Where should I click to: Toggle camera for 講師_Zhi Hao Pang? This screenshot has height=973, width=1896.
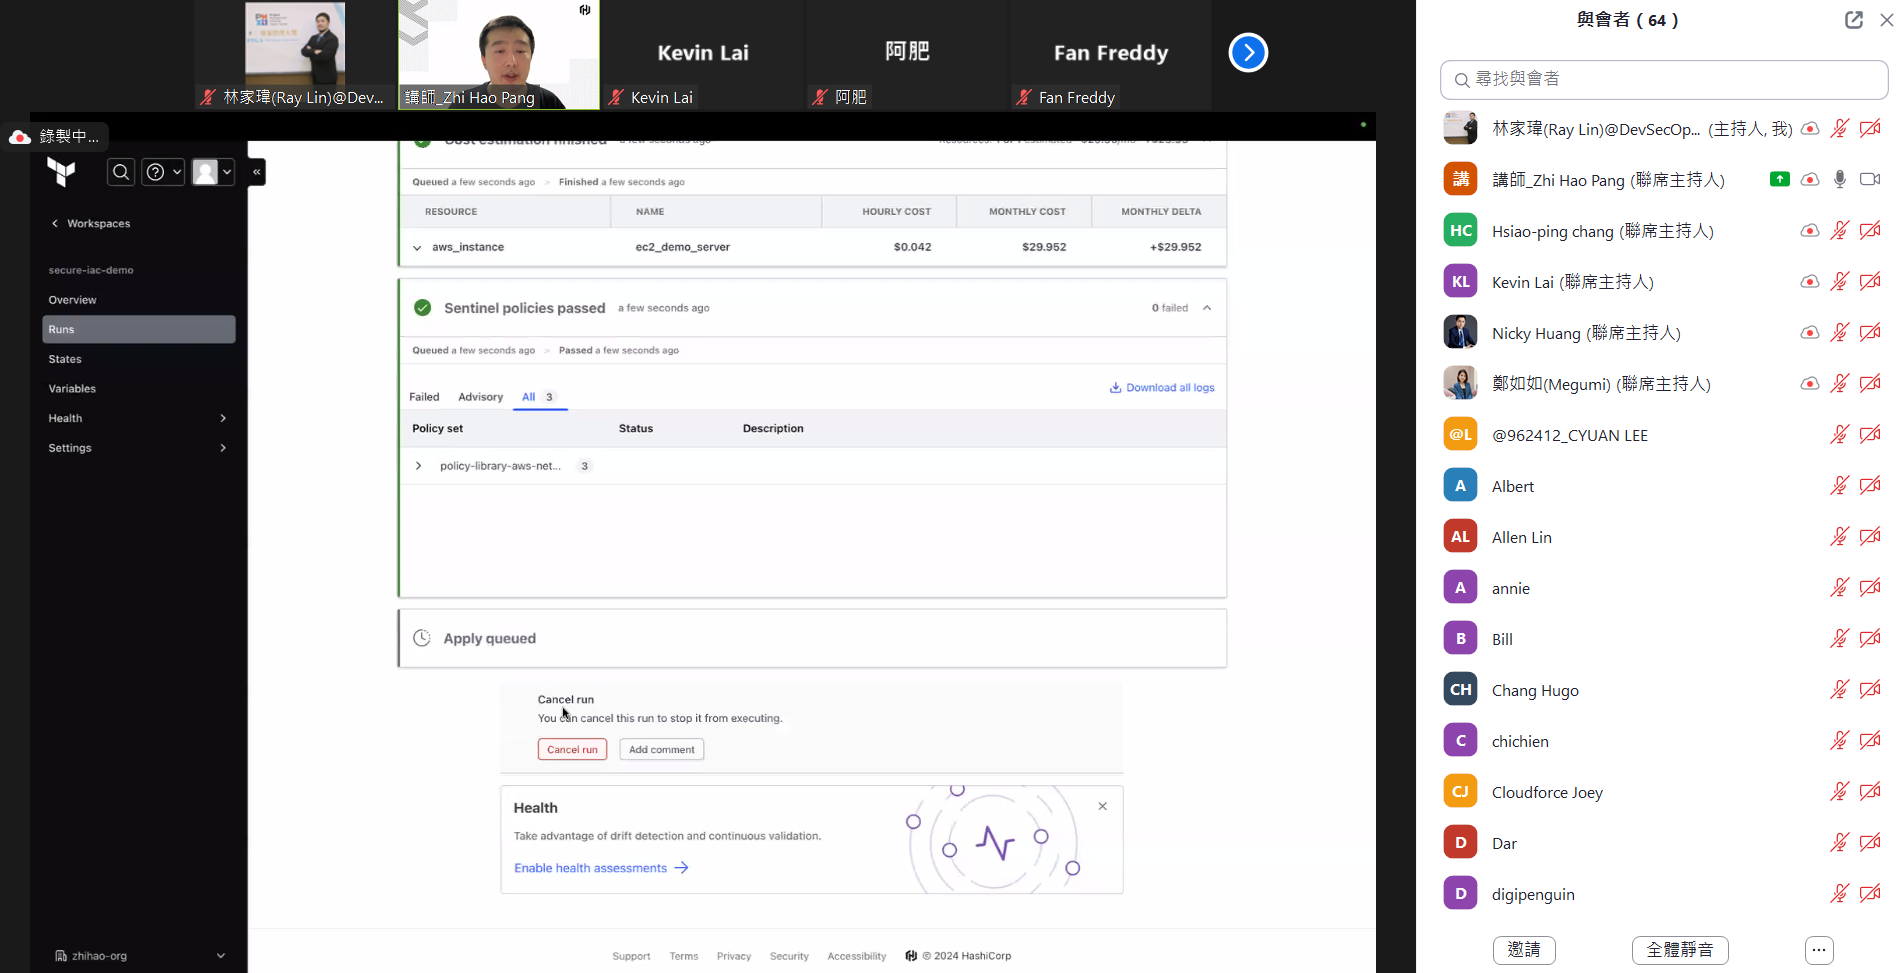coord(1869,179)
